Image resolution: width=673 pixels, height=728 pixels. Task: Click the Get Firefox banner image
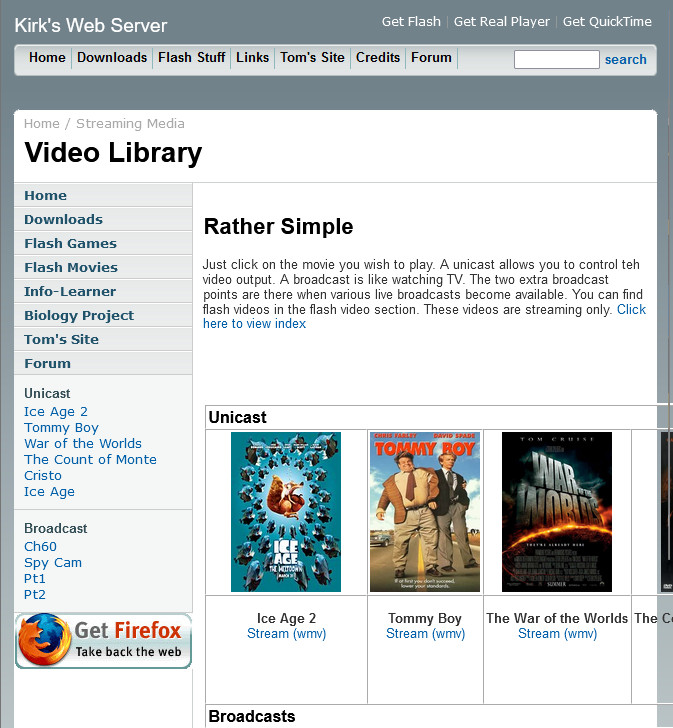tap(103, 641)
